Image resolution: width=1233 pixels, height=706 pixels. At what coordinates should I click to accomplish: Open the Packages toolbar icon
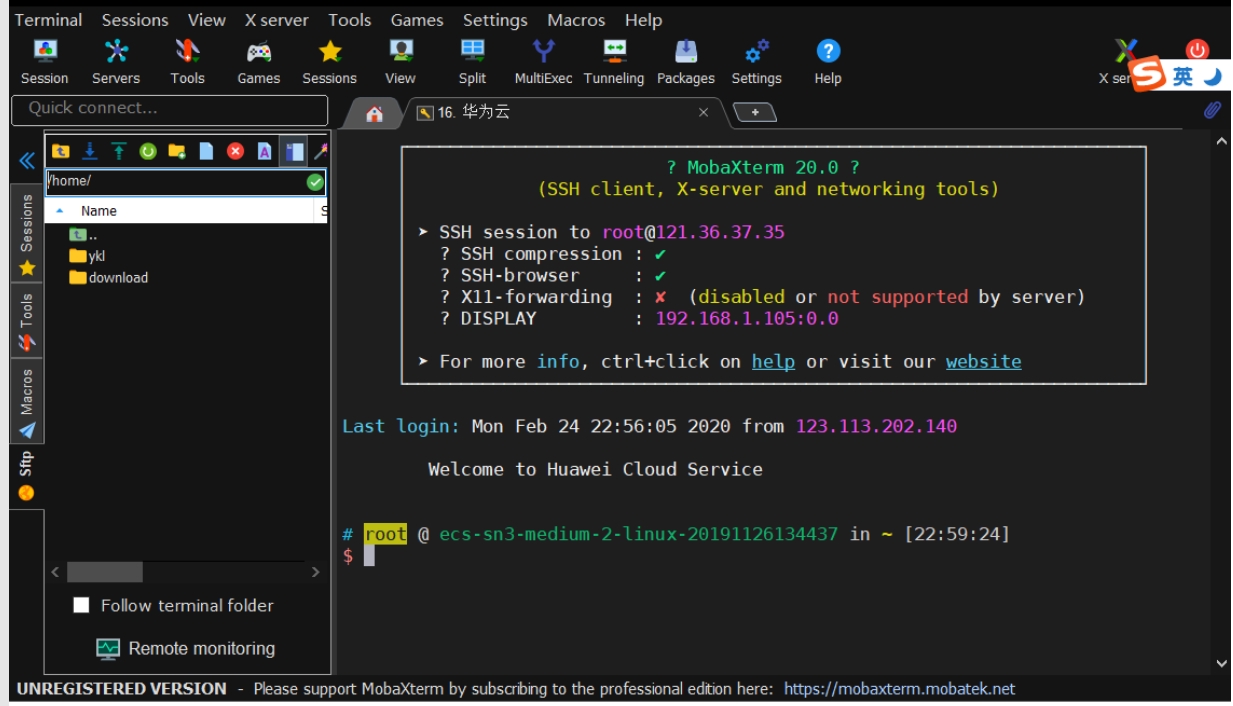coord(686,62)
